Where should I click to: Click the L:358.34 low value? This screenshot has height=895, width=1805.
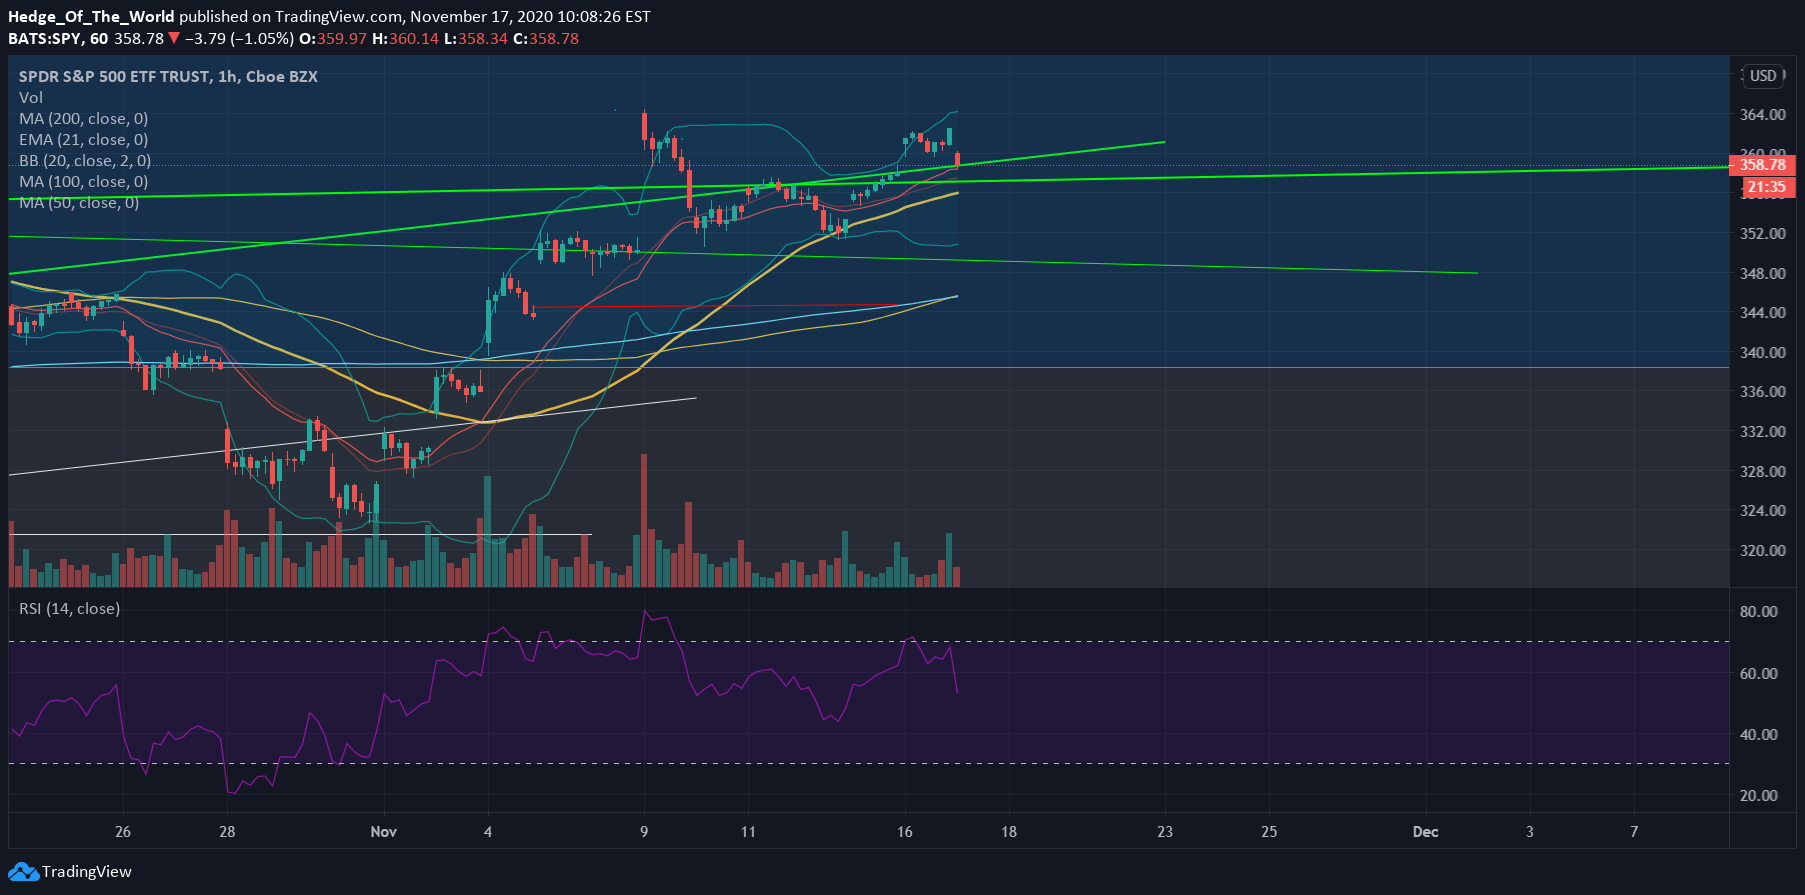[x=476, y=39]
